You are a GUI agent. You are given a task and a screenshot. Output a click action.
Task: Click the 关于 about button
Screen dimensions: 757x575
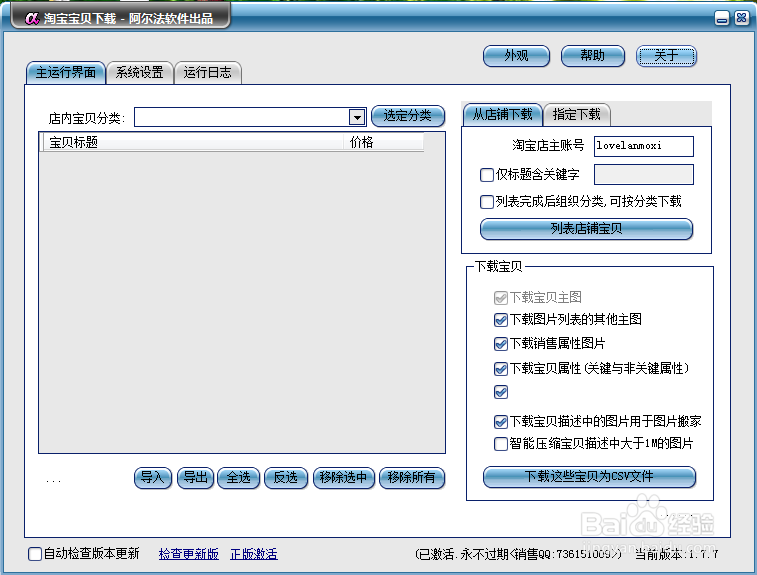pos(666,56)
